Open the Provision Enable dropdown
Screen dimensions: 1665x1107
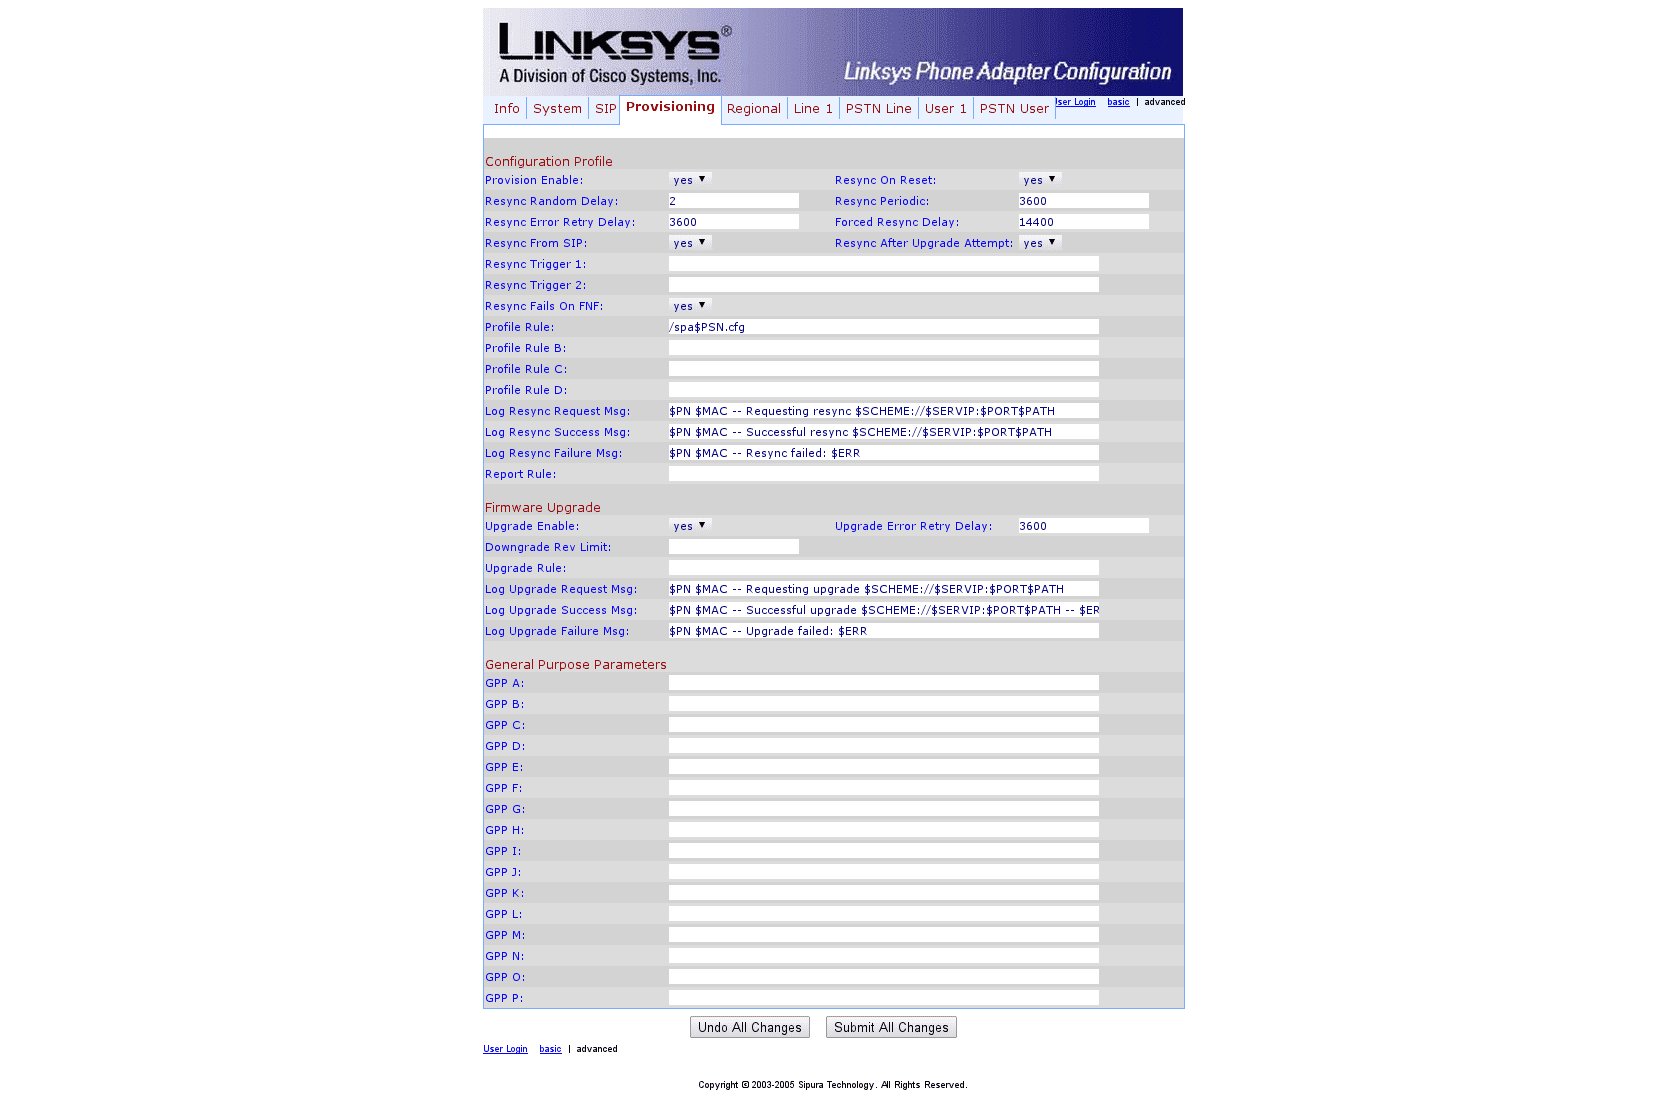pos(690,180)
